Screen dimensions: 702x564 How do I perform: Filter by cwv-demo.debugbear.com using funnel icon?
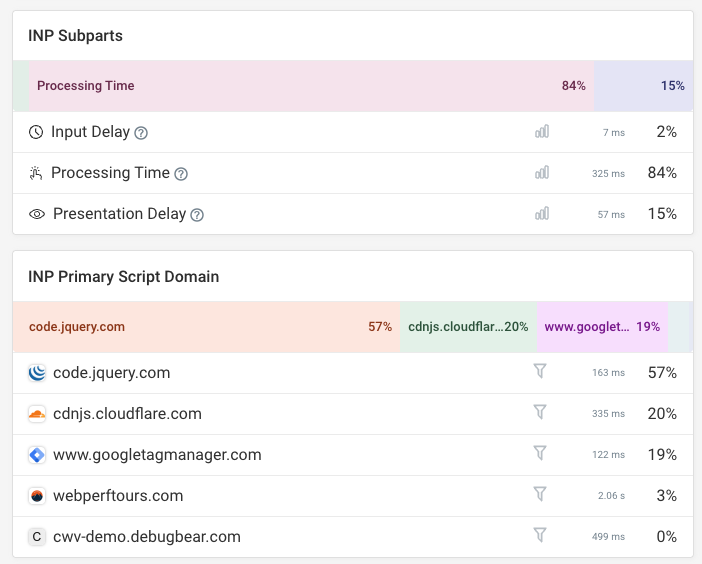point(540,535)
